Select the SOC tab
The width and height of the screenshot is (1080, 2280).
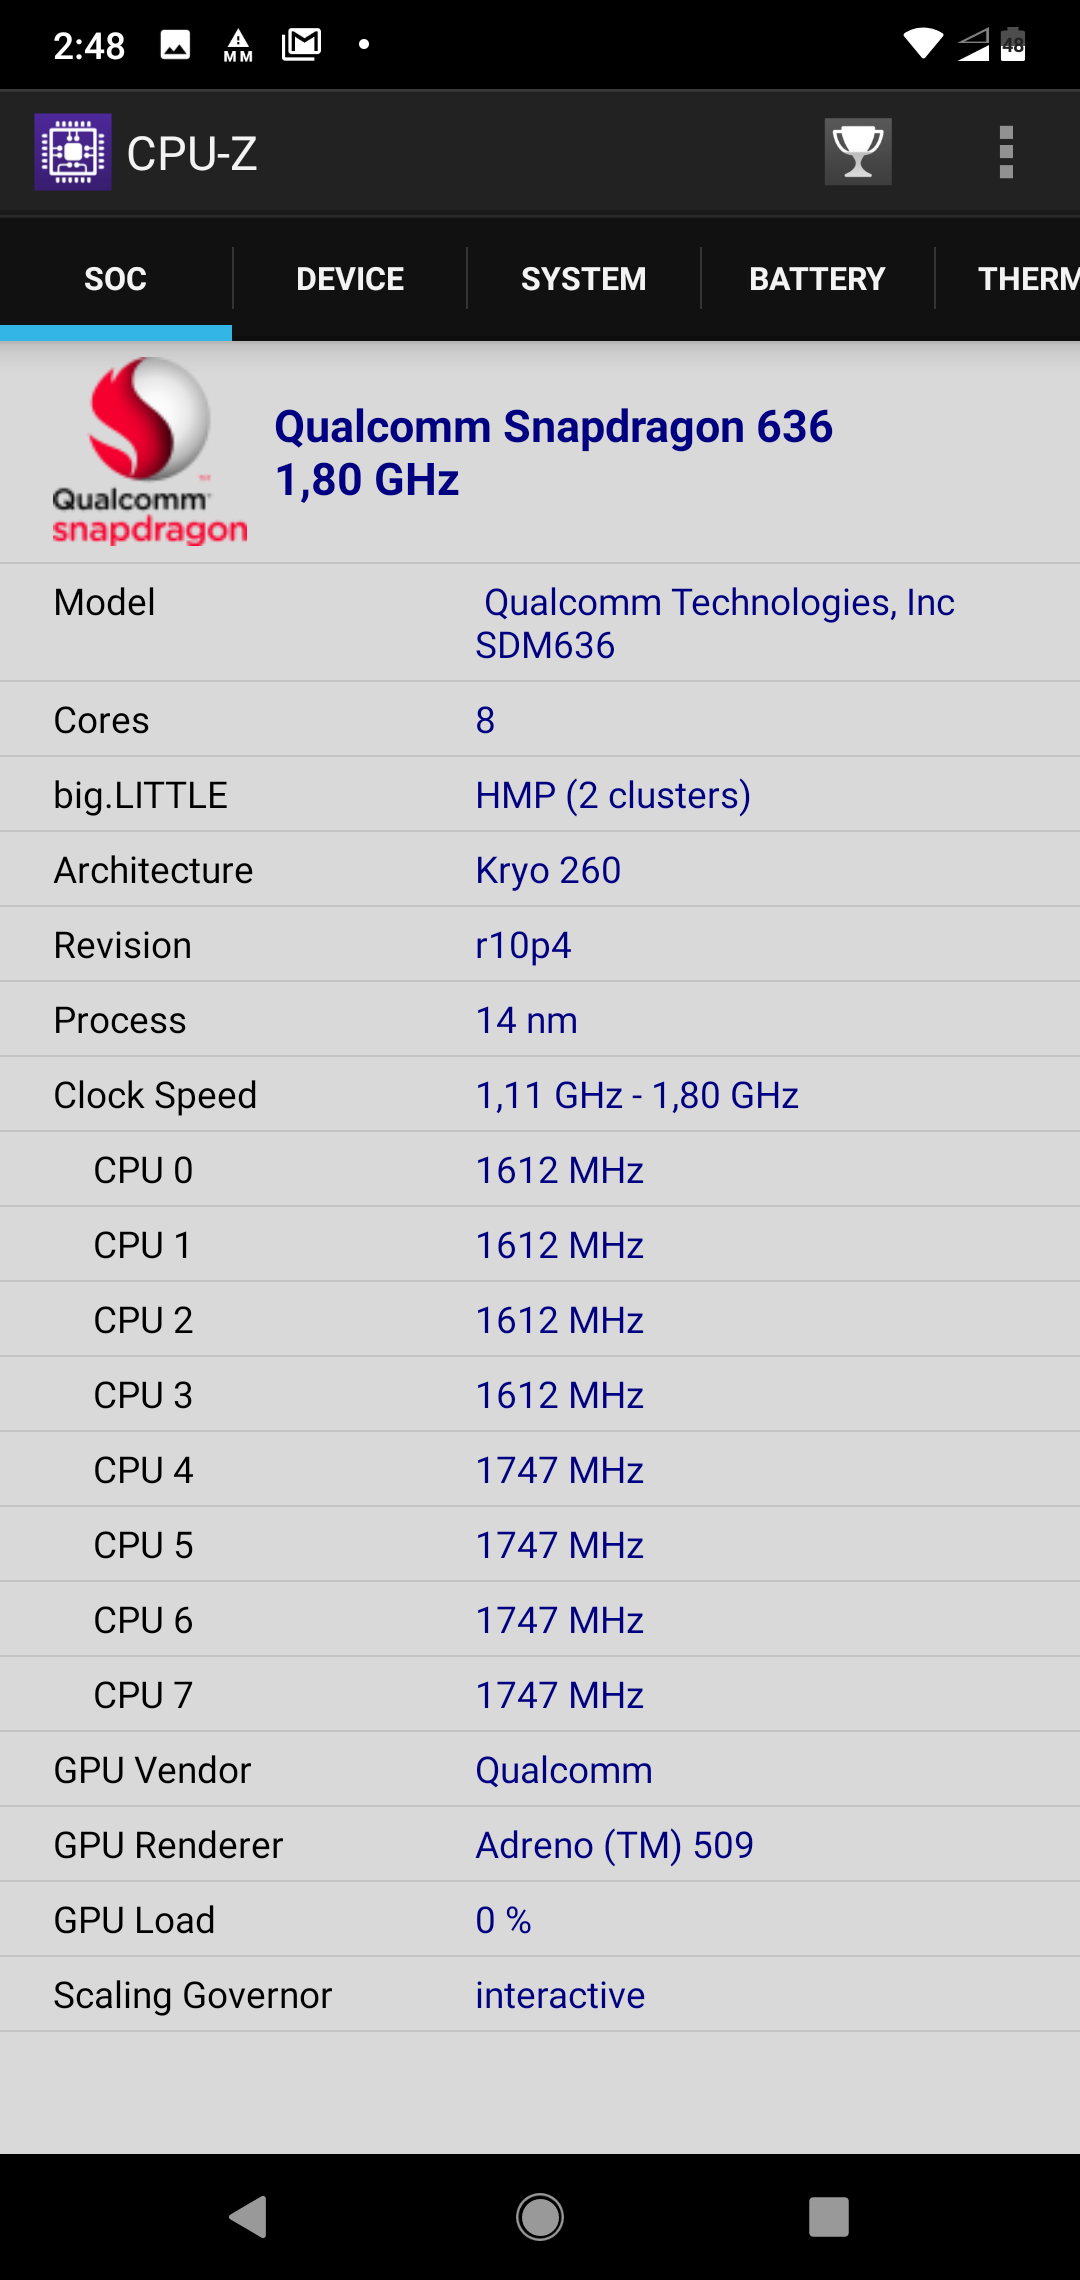coord(116,279)
